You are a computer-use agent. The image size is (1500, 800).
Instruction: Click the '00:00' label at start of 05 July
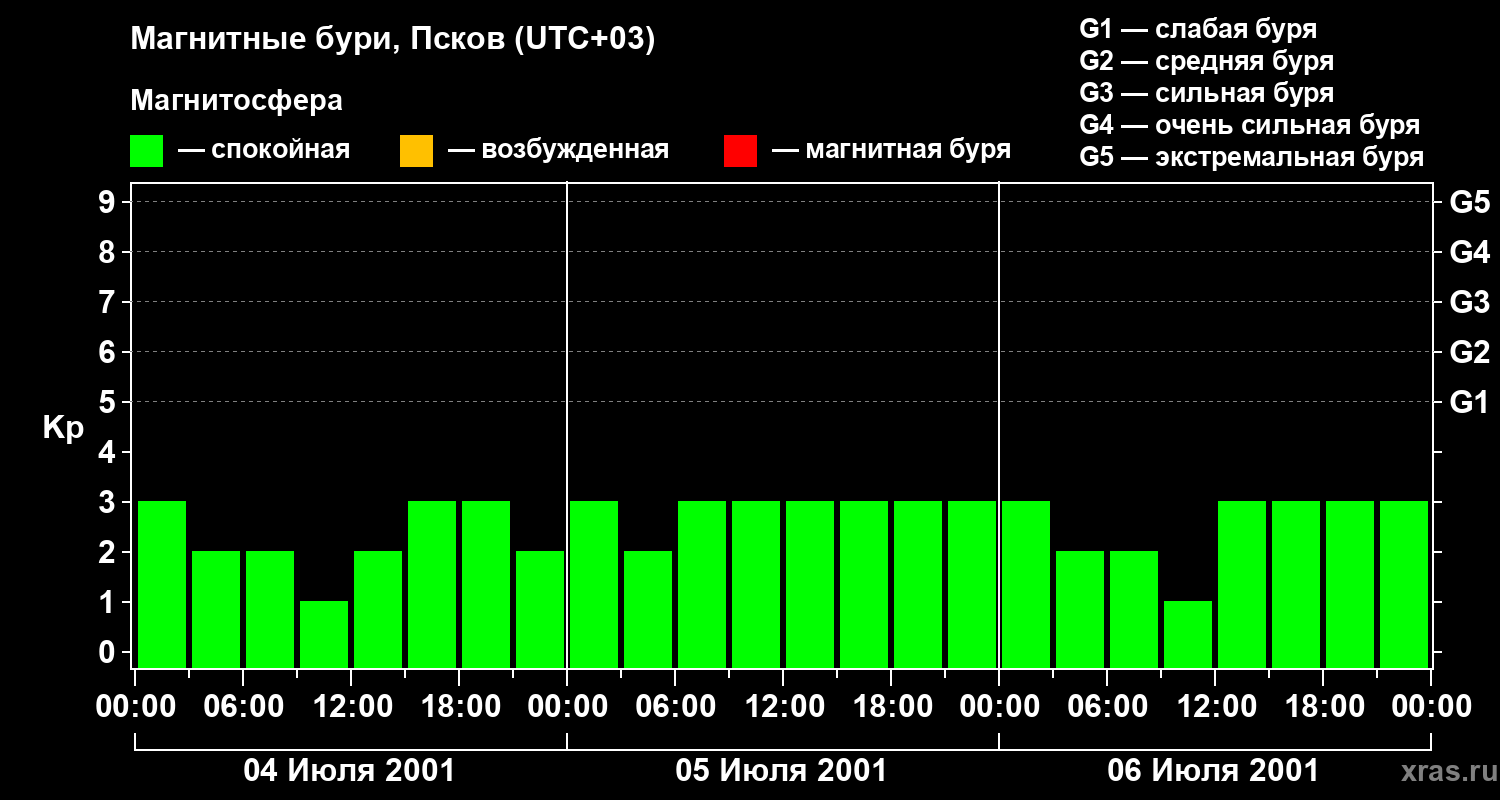click(567, 707)
